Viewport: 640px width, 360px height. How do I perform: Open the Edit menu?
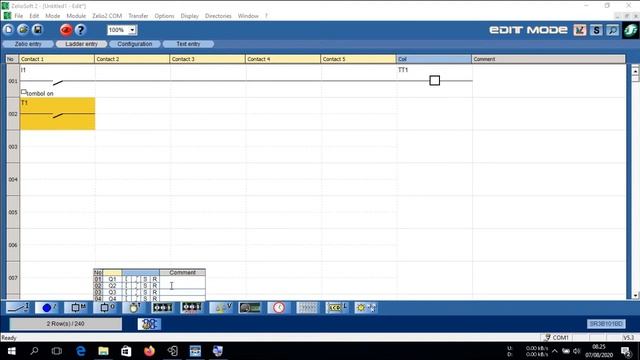(x=34, y=16)
